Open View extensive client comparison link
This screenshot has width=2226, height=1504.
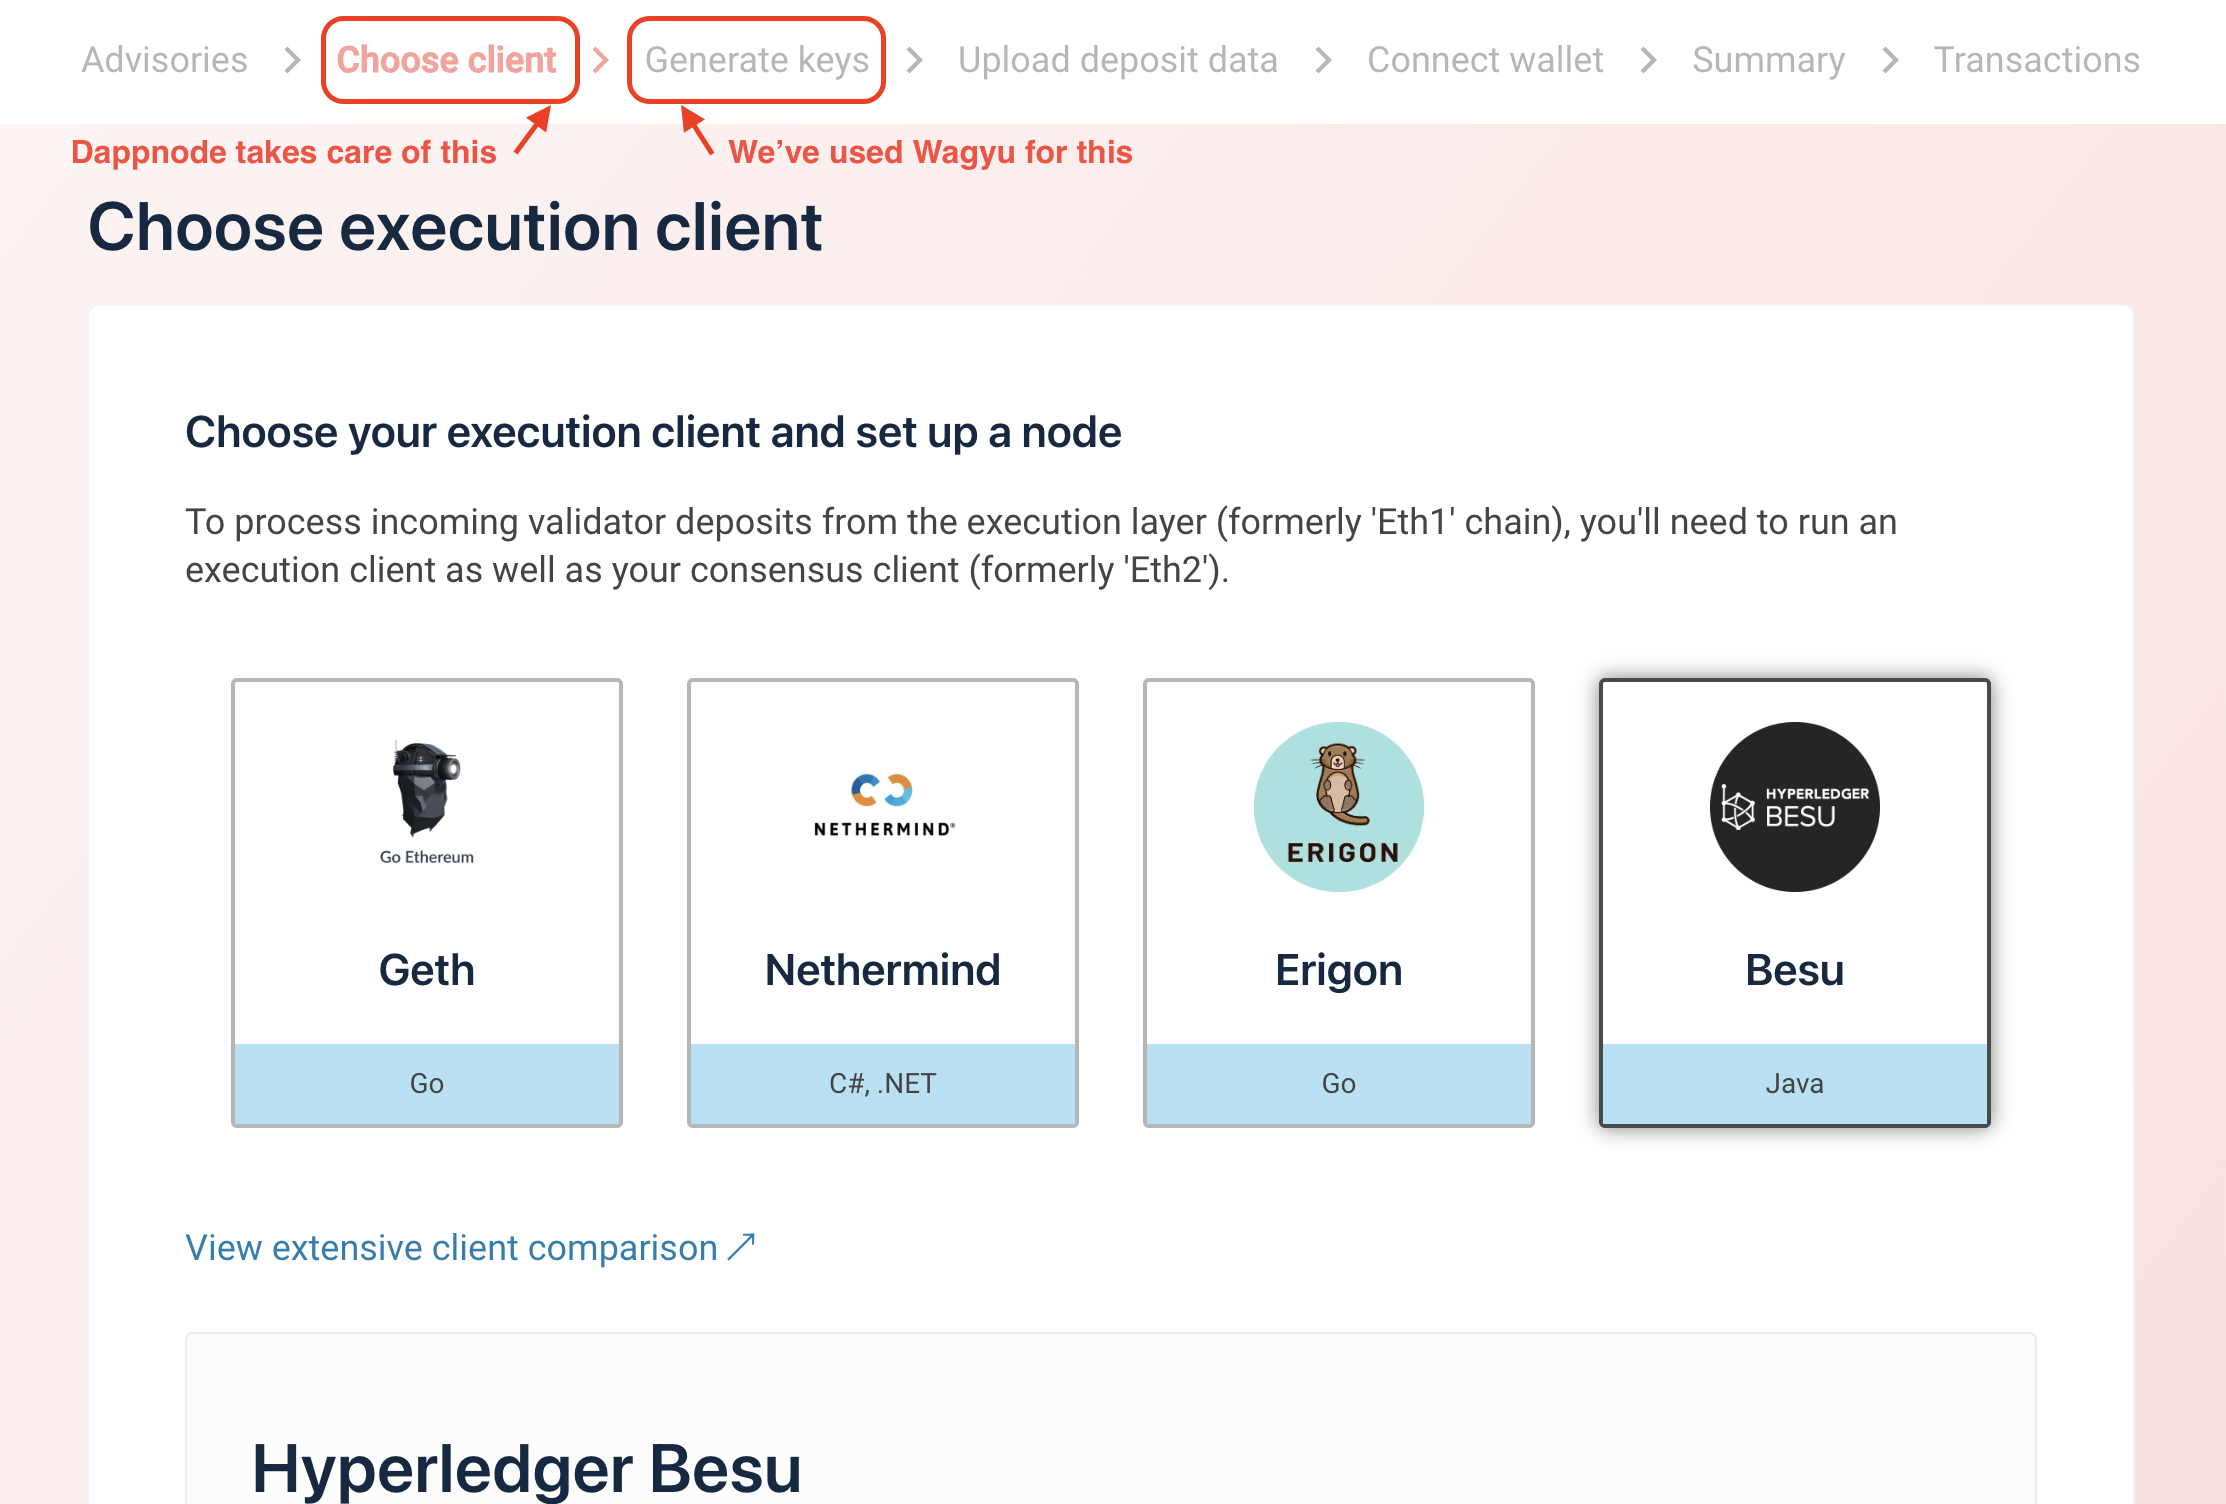(452, 1248)
